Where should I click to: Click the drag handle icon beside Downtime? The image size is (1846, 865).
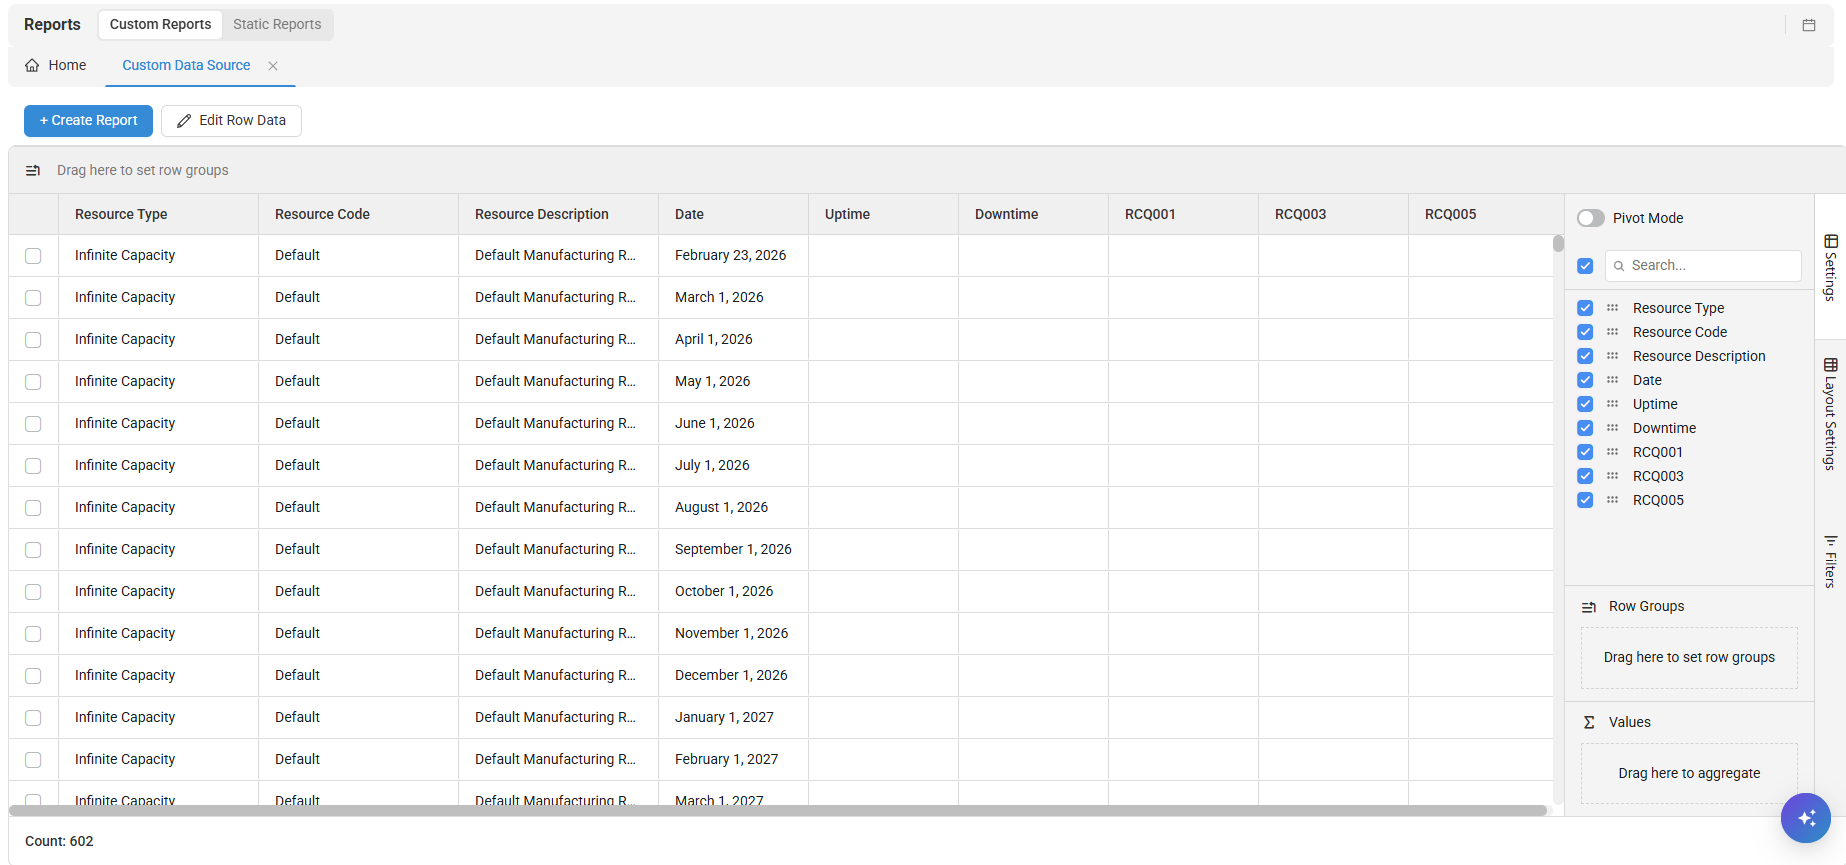(1612, 428)
